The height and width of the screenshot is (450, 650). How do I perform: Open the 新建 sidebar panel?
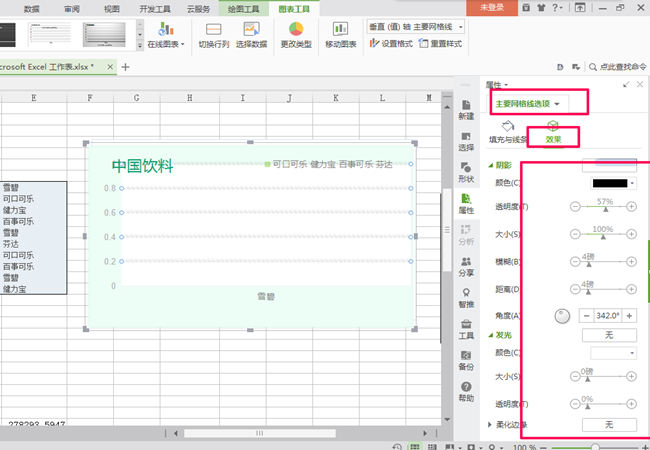[x=466, y=110]
